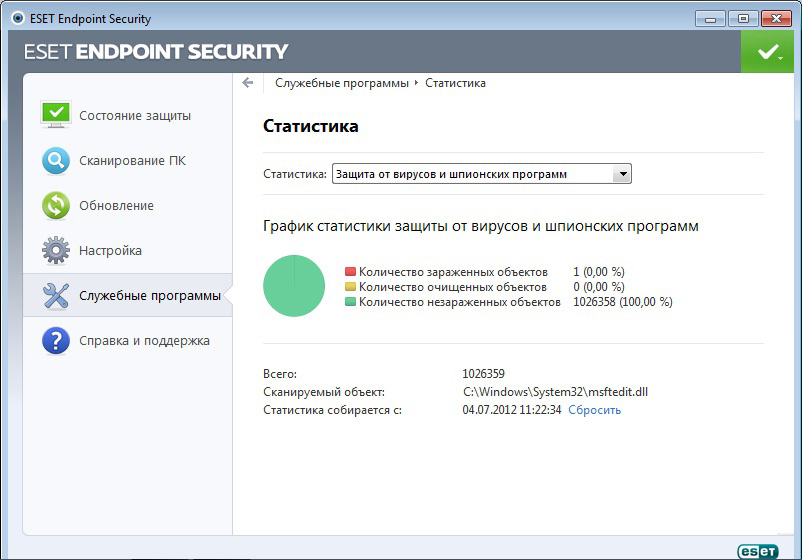Open the Статистика type dropdown arrow

622,174
